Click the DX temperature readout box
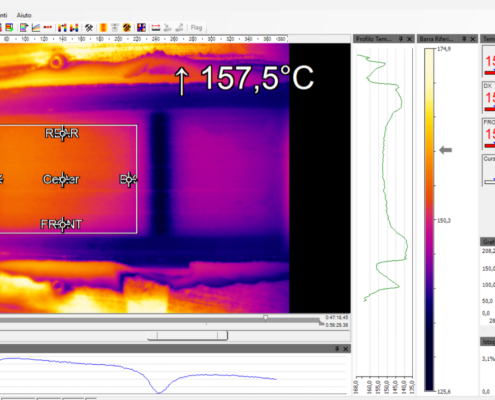Screen dimensions: 495x400 pos(489,97)
